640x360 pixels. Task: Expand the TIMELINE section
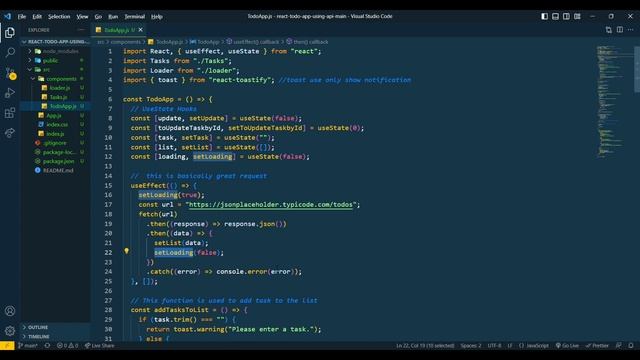click(56, 336)
